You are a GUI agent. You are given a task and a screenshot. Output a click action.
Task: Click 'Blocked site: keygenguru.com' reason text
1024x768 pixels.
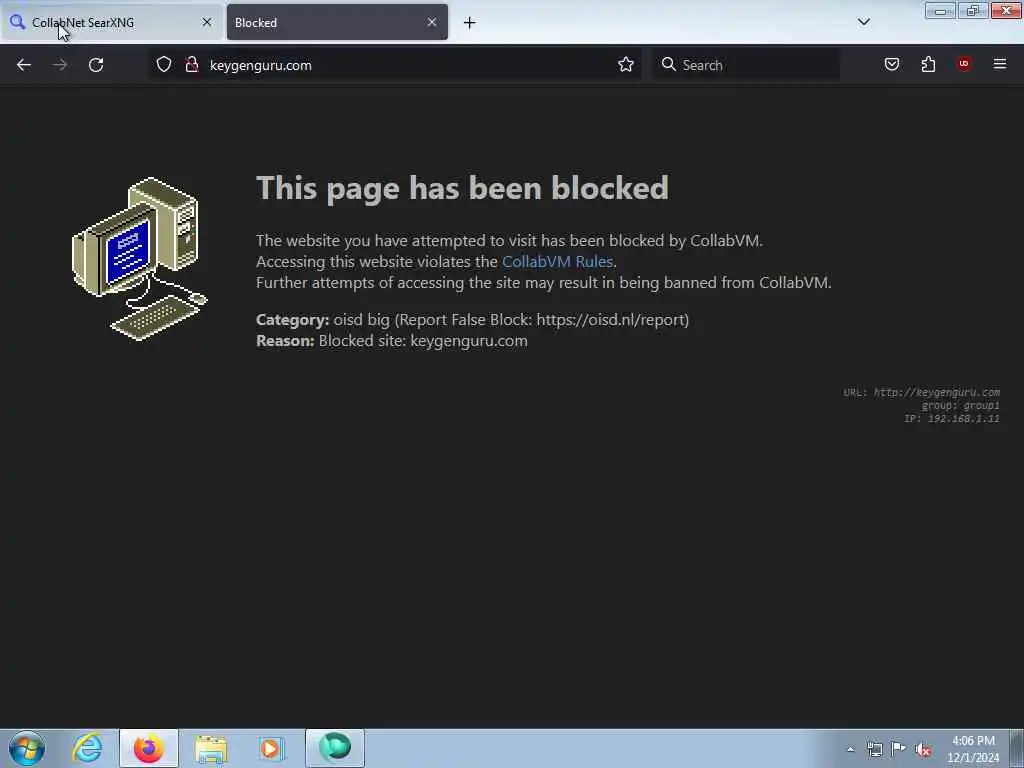coord(423,341)
